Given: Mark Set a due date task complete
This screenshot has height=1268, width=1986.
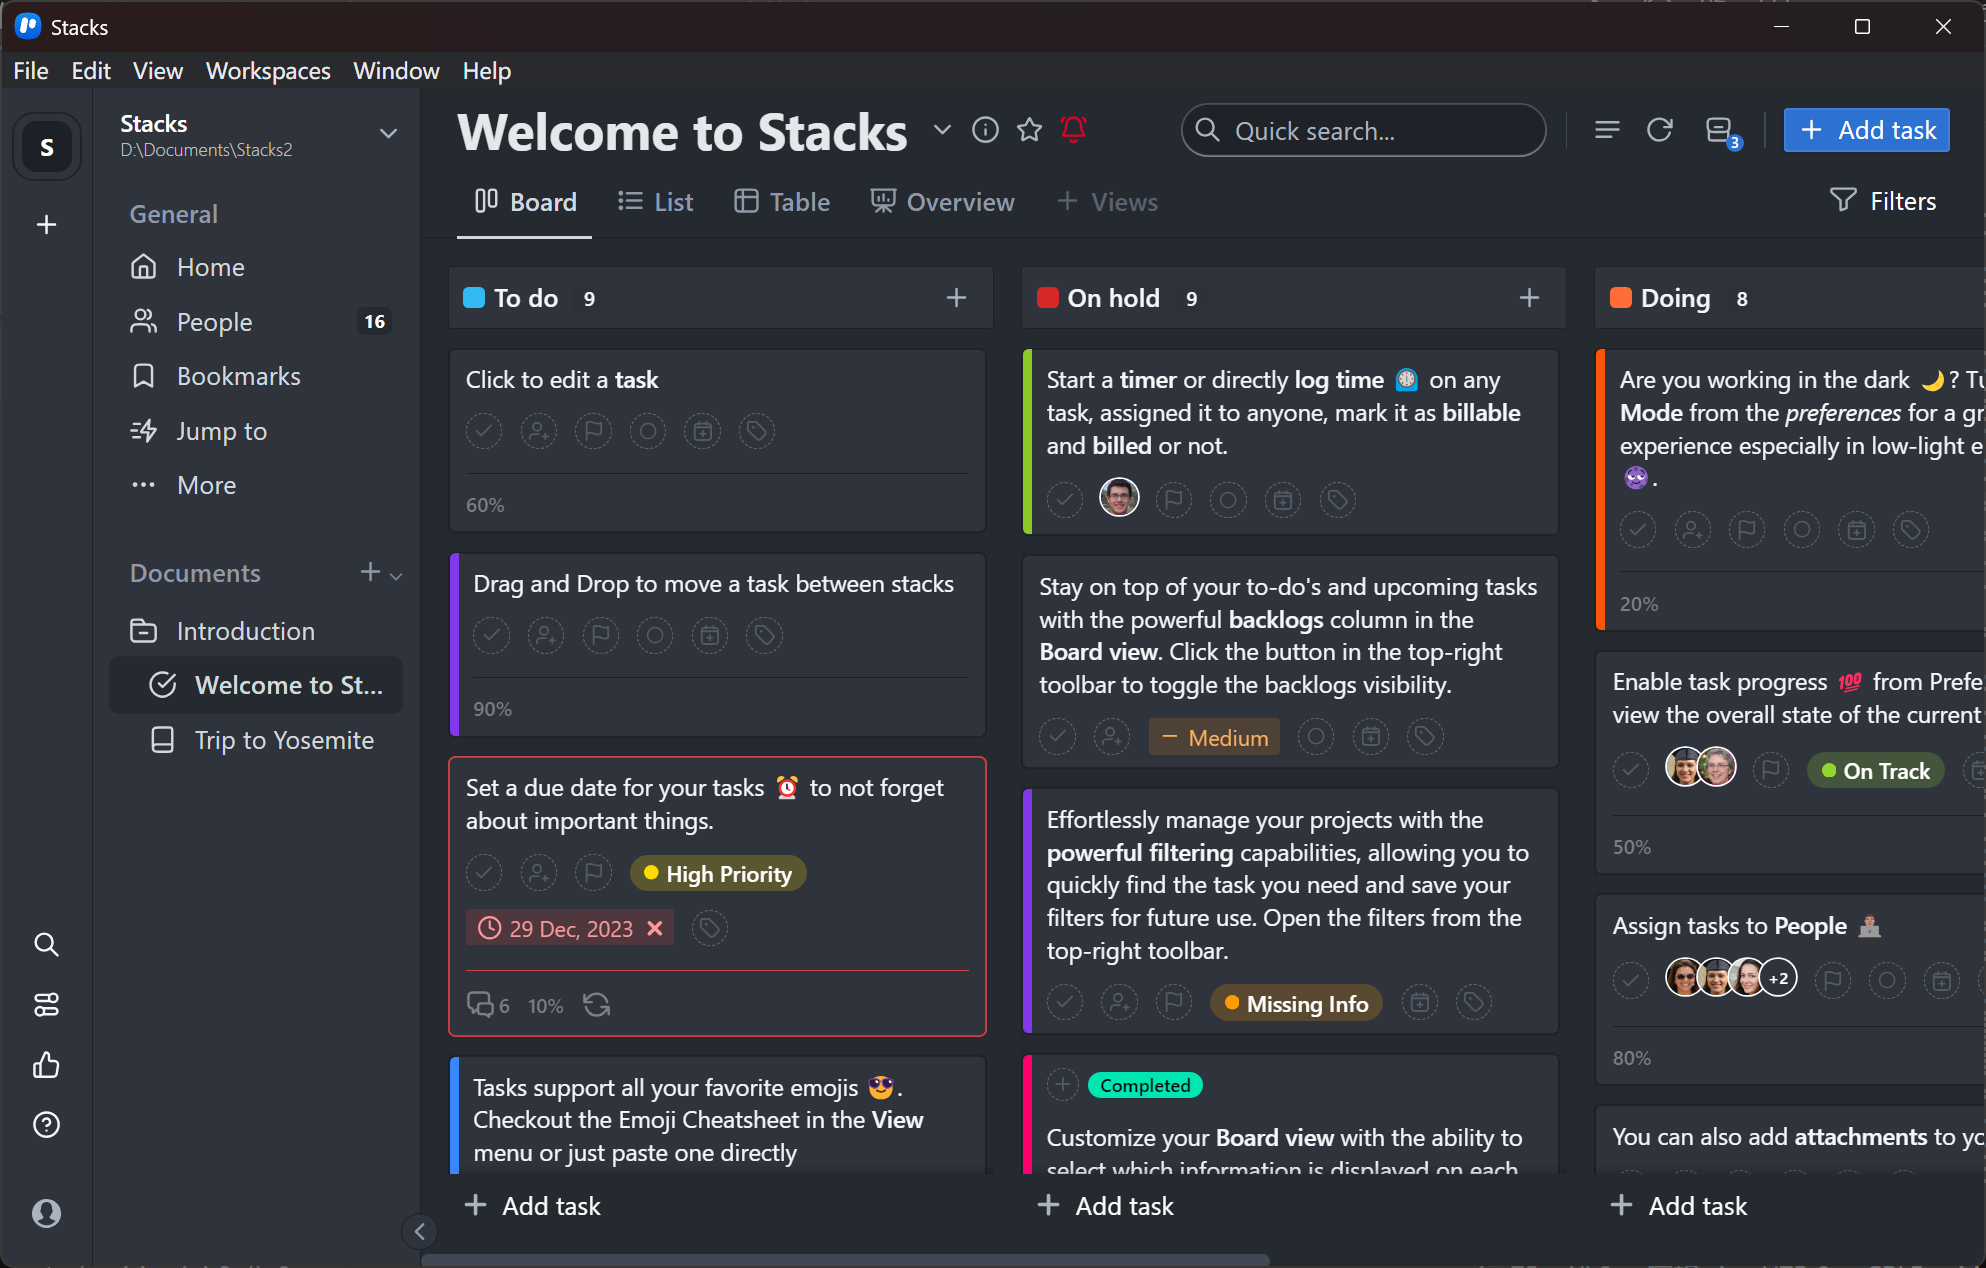Looking at the screenshot, I should (x=484, y=873).
